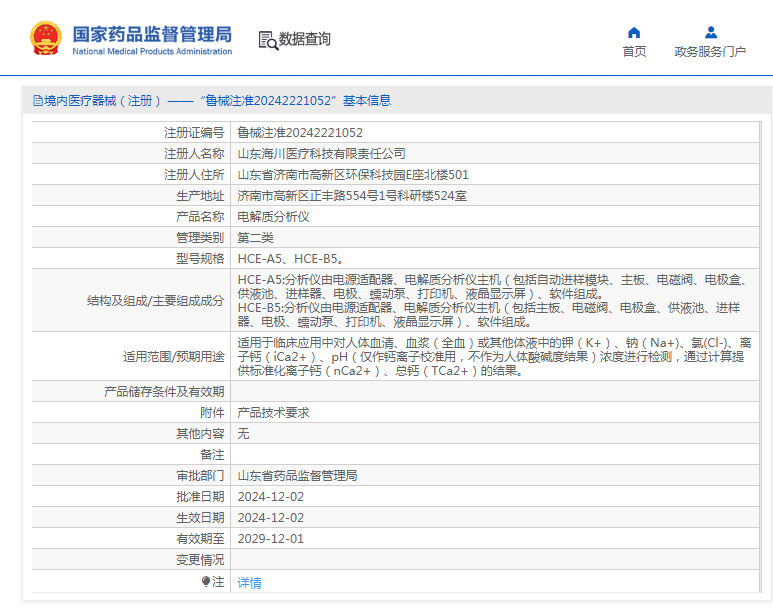Click the national emblem logo
Viewport: 773px width, 611px height.
click(46, 38)
